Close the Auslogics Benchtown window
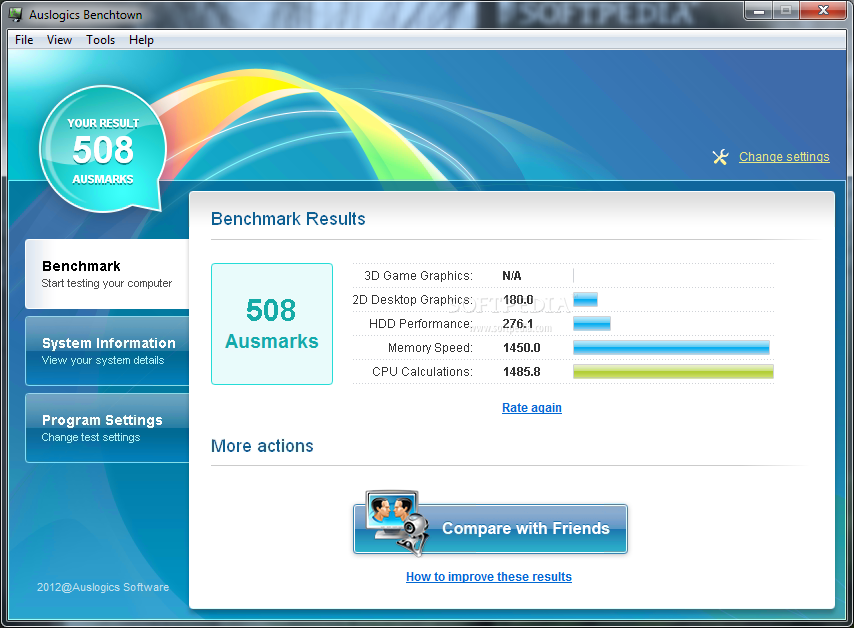 coord(824,10)
